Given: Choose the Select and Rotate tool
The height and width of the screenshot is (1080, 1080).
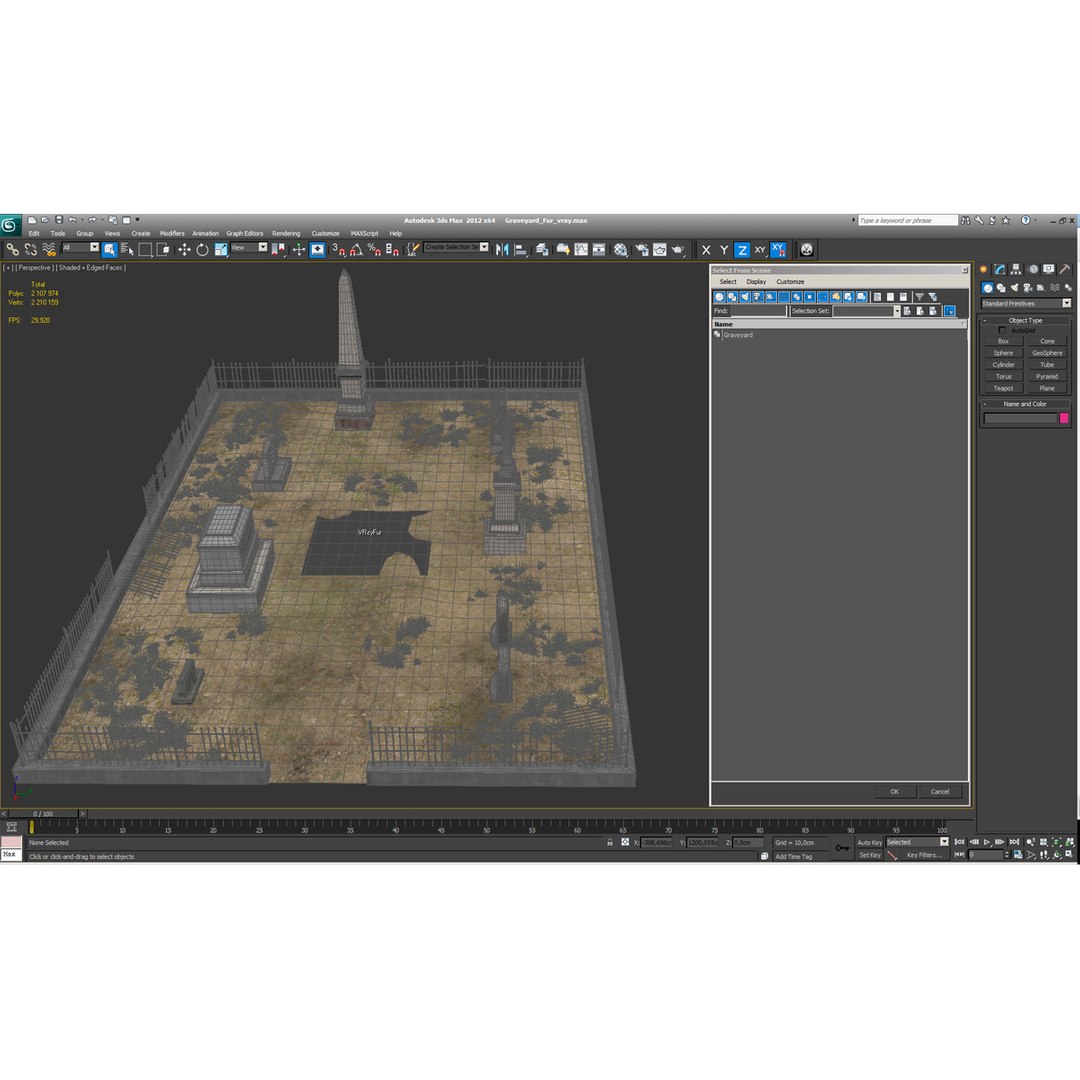Looking at the screenshot, I should click(x=202, y=249).
